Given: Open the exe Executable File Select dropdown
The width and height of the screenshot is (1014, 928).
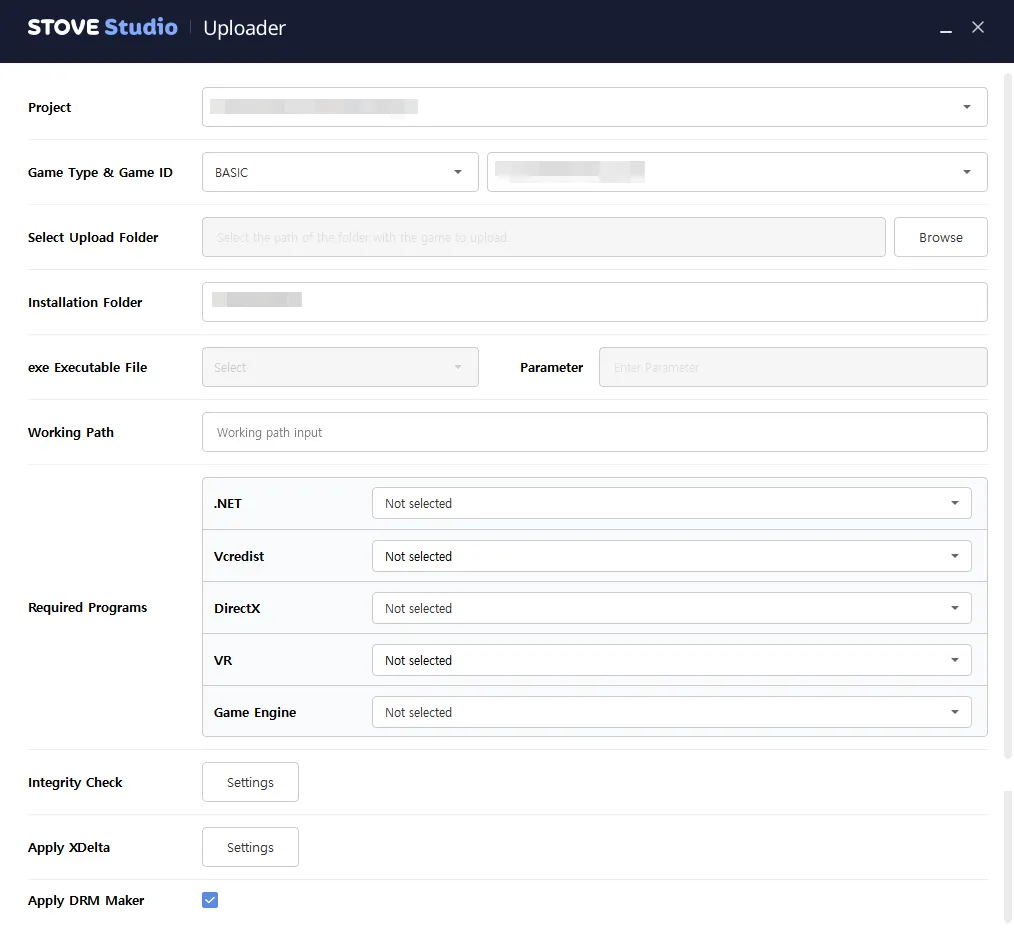Looking at the screenshot, I should 340,367.
